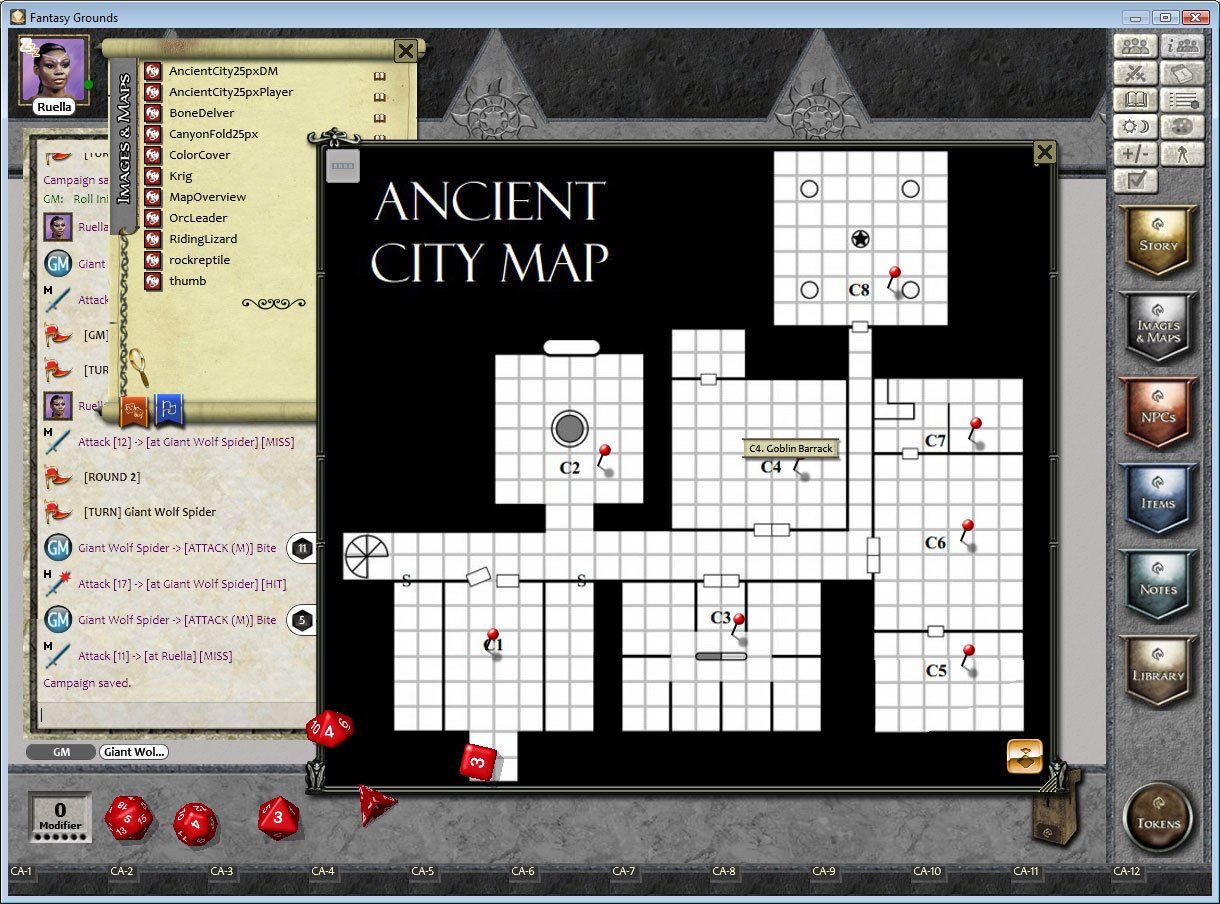Switch to the CA-5 hotkey tab
This screenshot has width=1220, height=904.
tap(423, 872)
